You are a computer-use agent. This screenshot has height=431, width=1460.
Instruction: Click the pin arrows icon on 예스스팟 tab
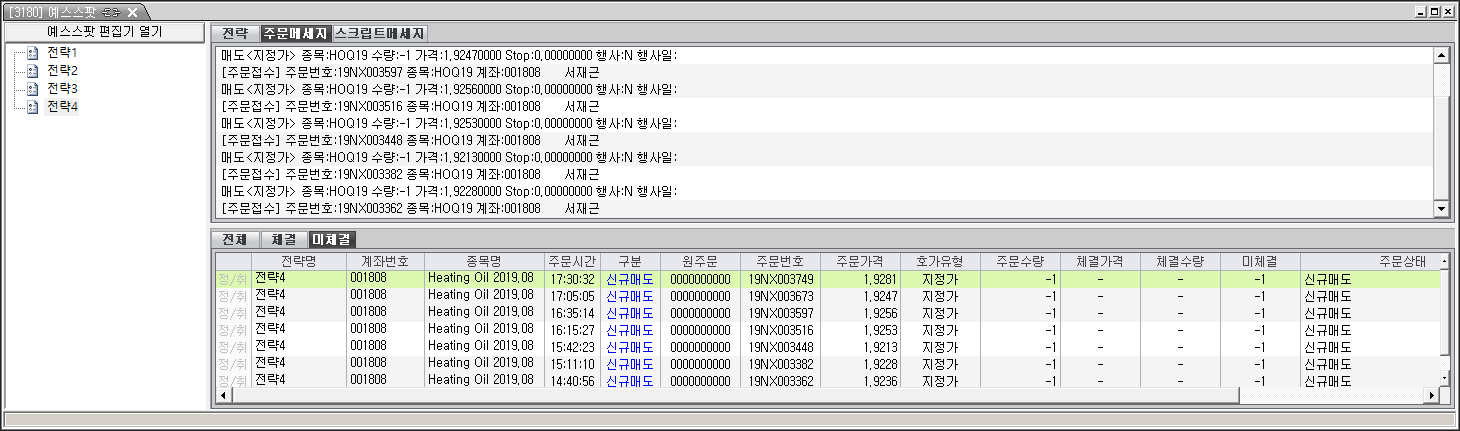[x=112, y=12]
